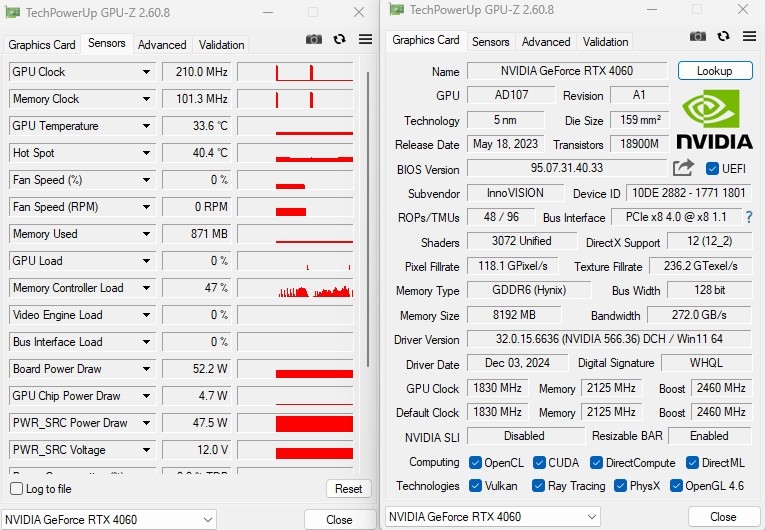Open the GPU Clock sensor dropdown arrow
The width and height of the screenshot is (765, 530).
click(146, 72)
